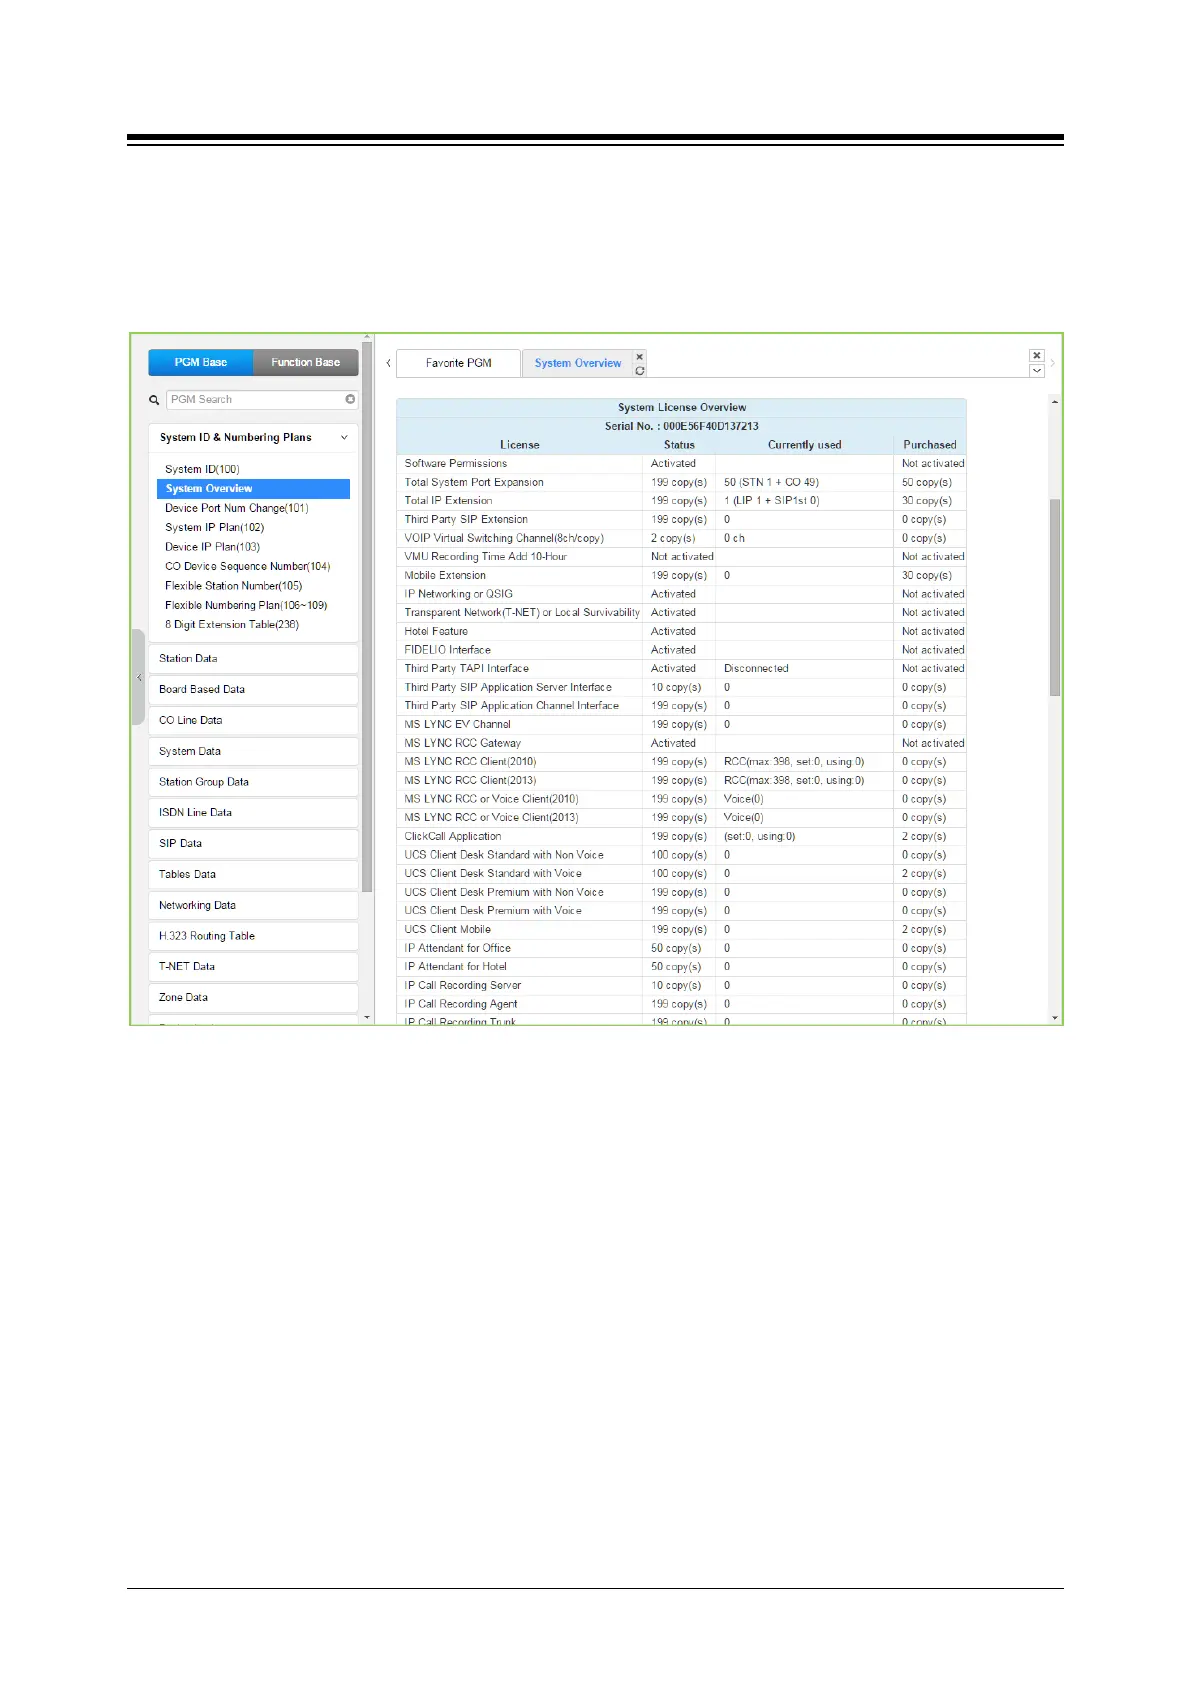The height and width of the screenshot is (1684, 1191).
Task: Select the Total IP Extension row
Action: (681, 501)
